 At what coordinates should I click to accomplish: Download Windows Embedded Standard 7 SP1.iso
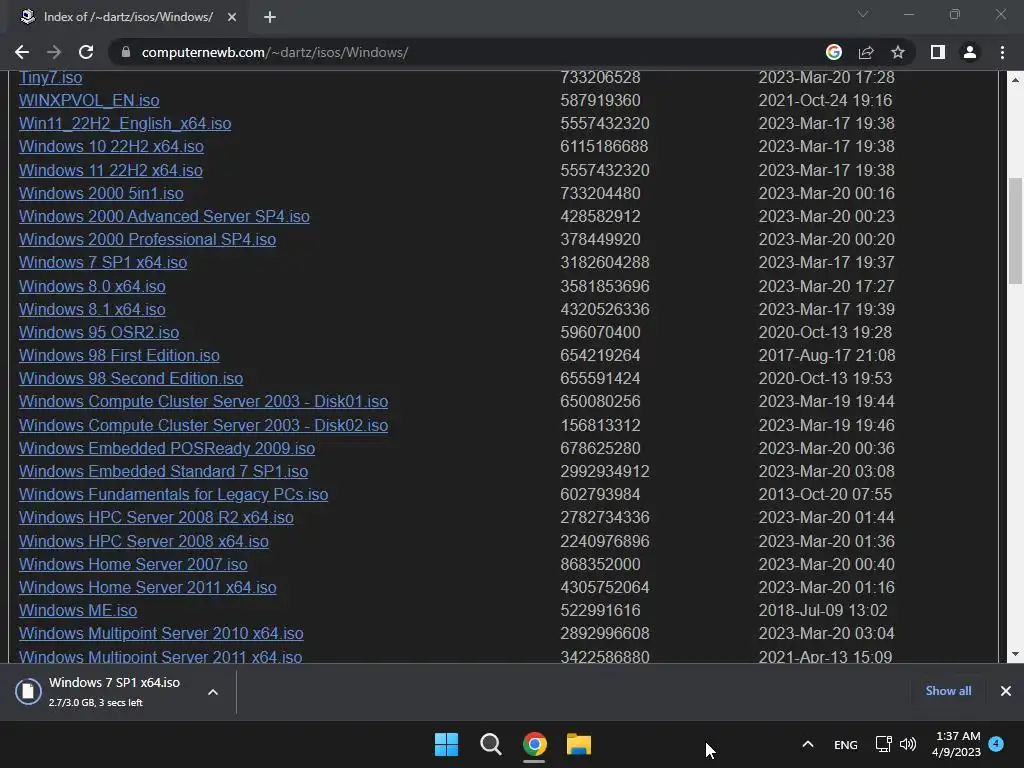[x=163, y=472]
